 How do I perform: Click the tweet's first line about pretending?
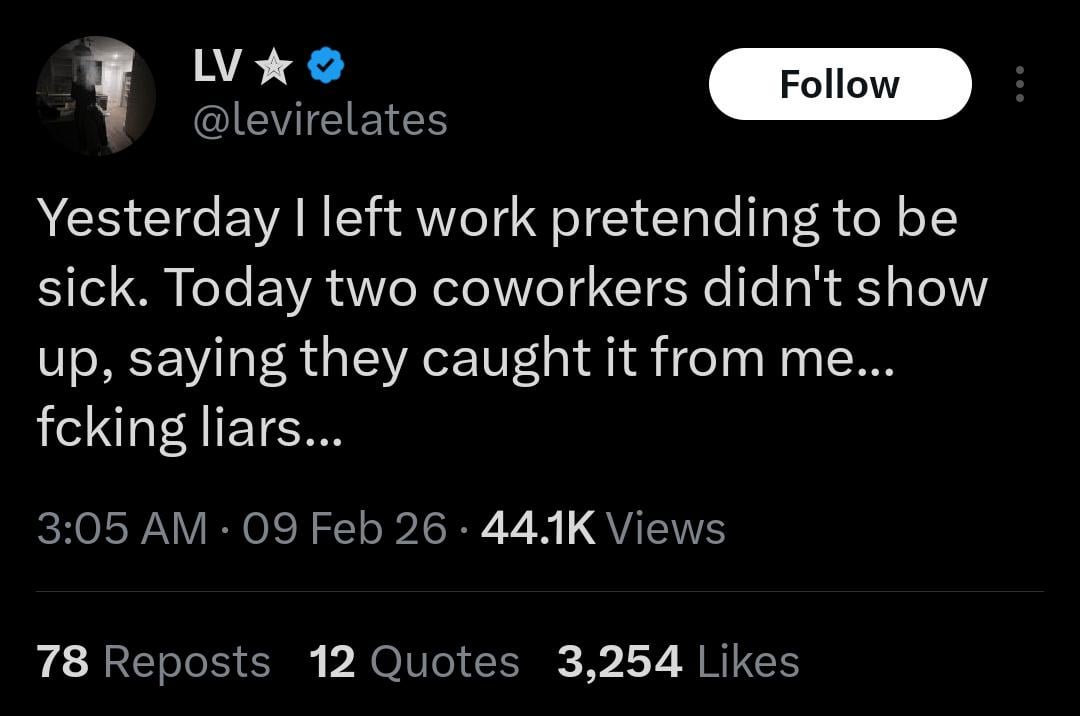pyautogui.click(x=497, y=220)
